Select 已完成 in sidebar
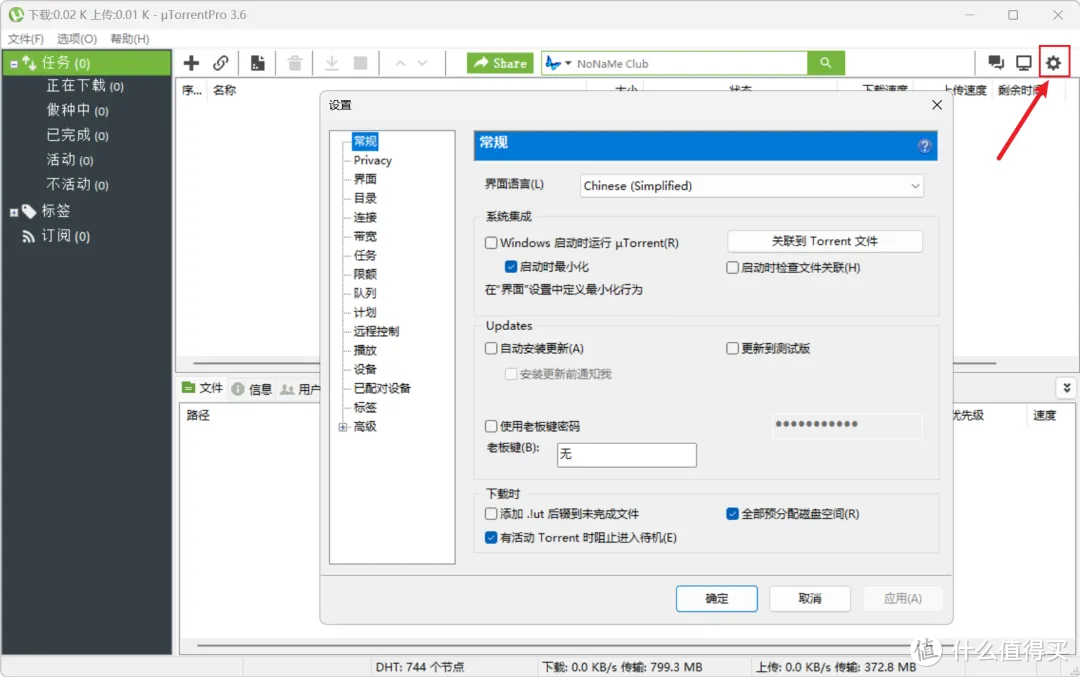Image resolution: width=1080 pixels, height=677 pixels. point(77,135)
